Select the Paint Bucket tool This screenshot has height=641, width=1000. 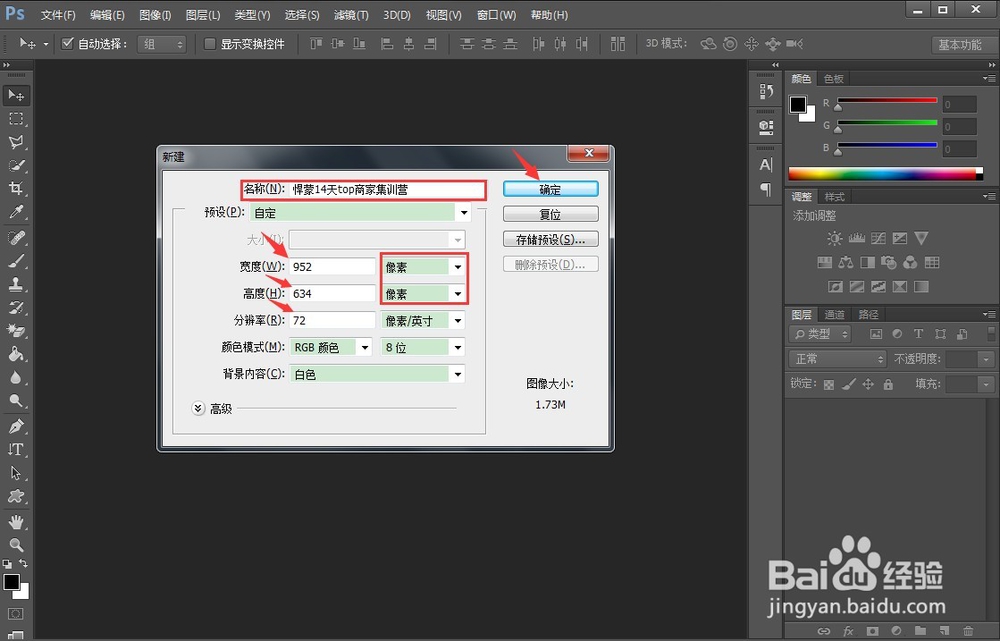click(16, 354)
